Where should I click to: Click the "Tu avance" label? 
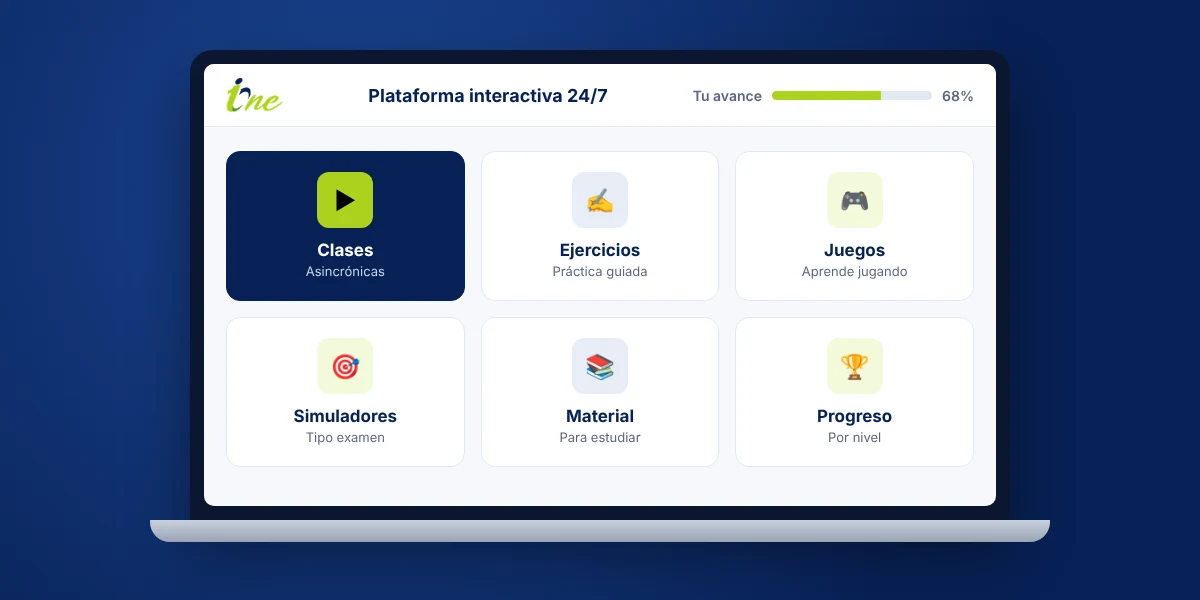pyautogui.click(x=727, y=96)
